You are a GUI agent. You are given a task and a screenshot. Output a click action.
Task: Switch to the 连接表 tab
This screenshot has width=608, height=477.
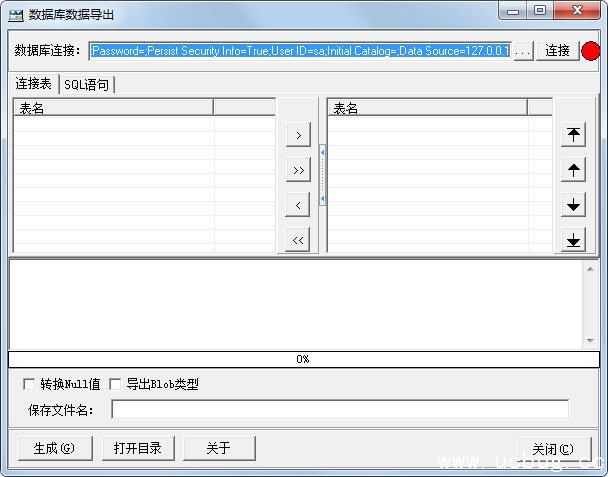(33, 85)
